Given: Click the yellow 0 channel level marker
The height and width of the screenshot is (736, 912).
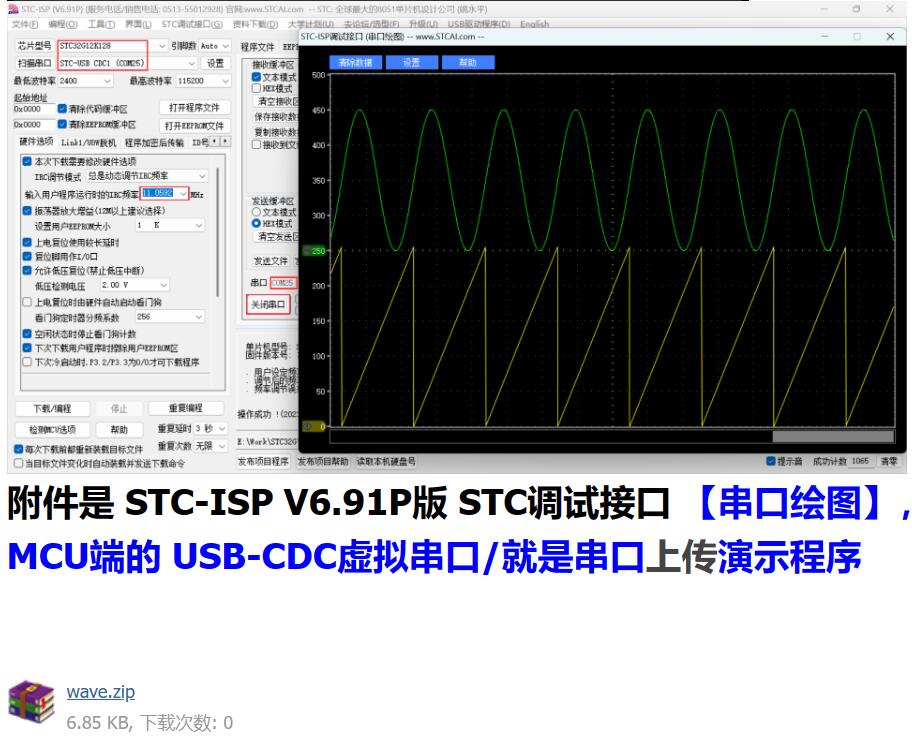Looking at the screenshot, I should pos(315,426).
